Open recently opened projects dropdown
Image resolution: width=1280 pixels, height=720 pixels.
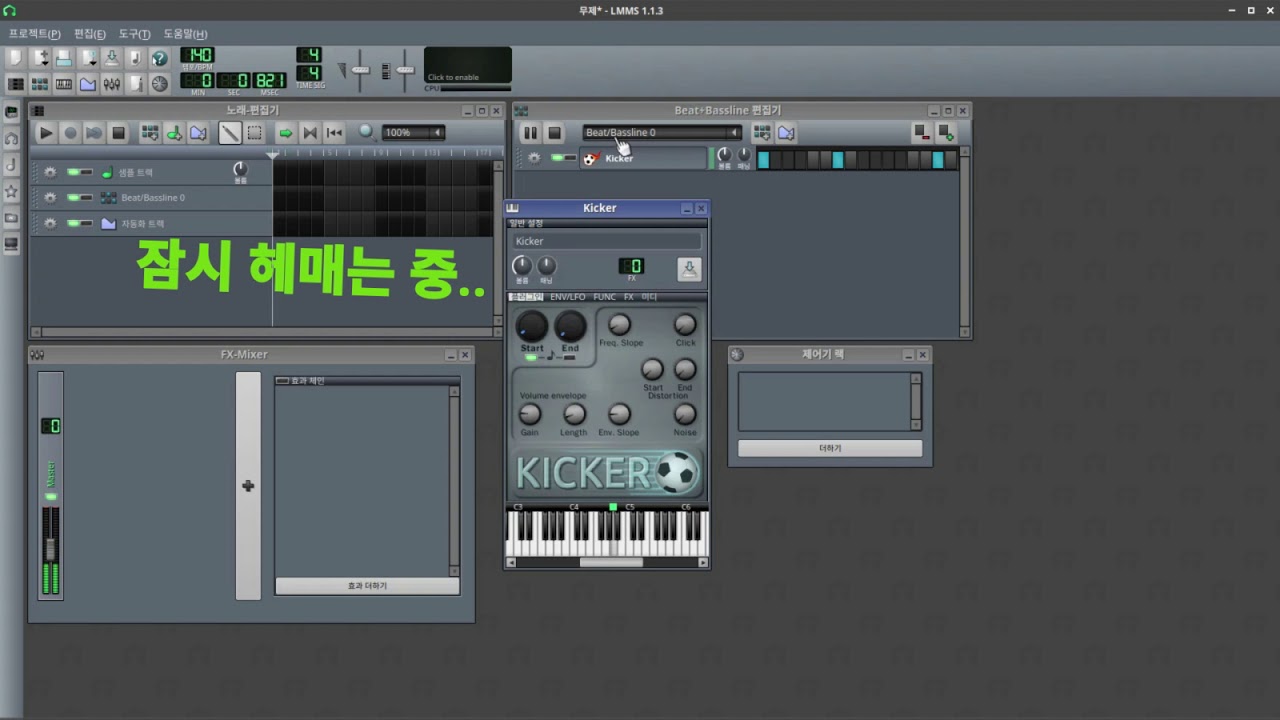tap(87, 58)
